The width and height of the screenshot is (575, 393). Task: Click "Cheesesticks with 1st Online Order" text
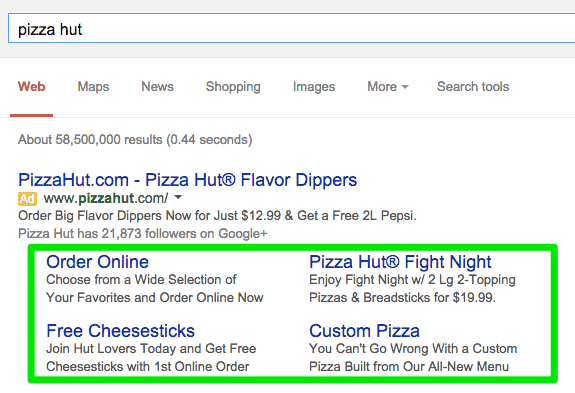pyautogui.click(x=148, y=367)
